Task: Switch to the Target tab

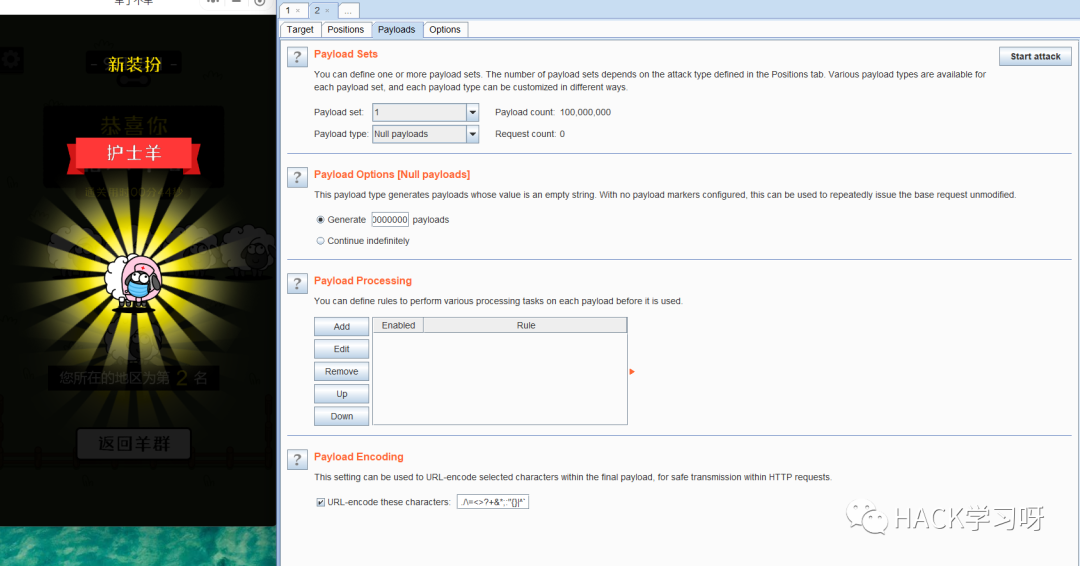Action: pyautogui.click(x=300, y=30)
